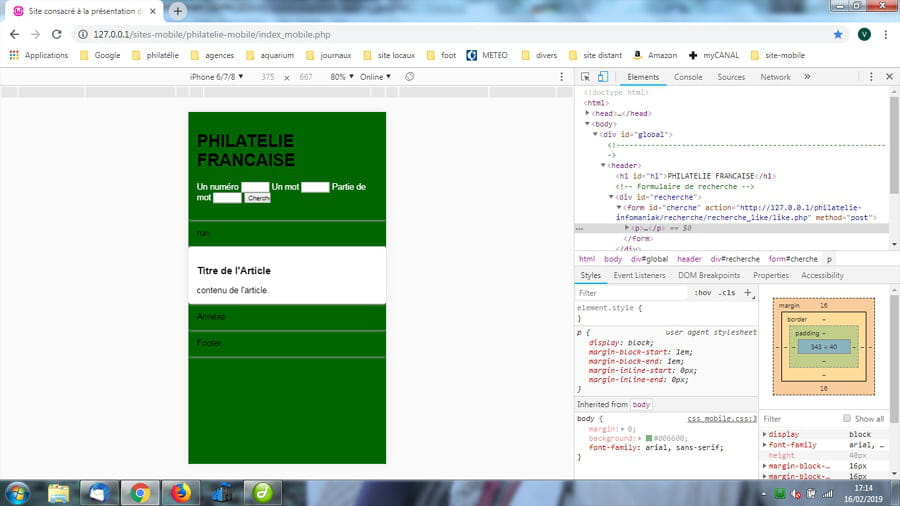Focus the Partie de mot input field

(x=227, y=198)
